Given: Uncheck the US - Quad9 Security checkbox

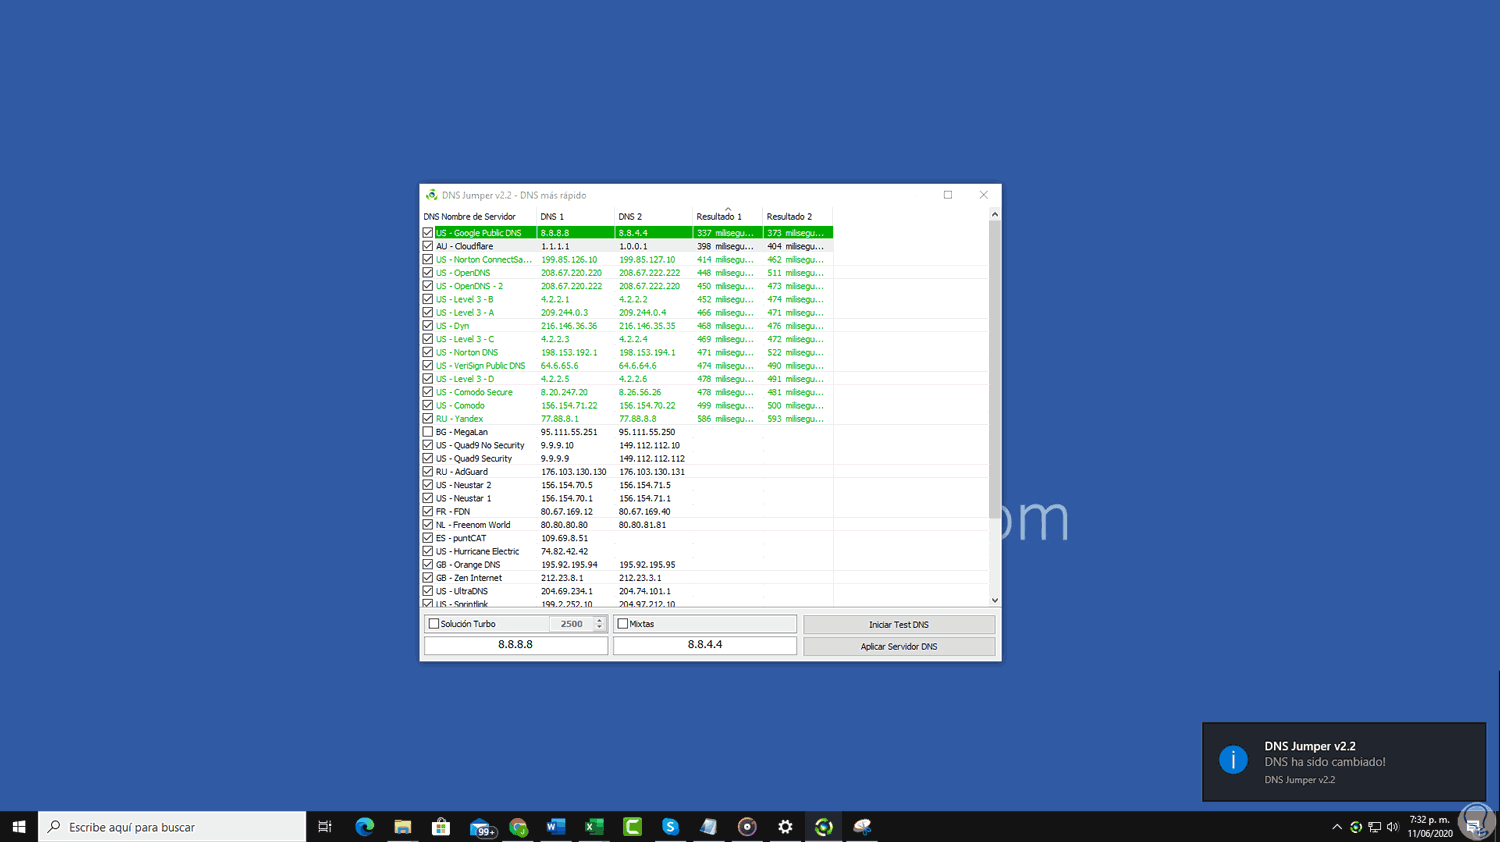Looking at the screenshot, I should [x=428, y=459].
